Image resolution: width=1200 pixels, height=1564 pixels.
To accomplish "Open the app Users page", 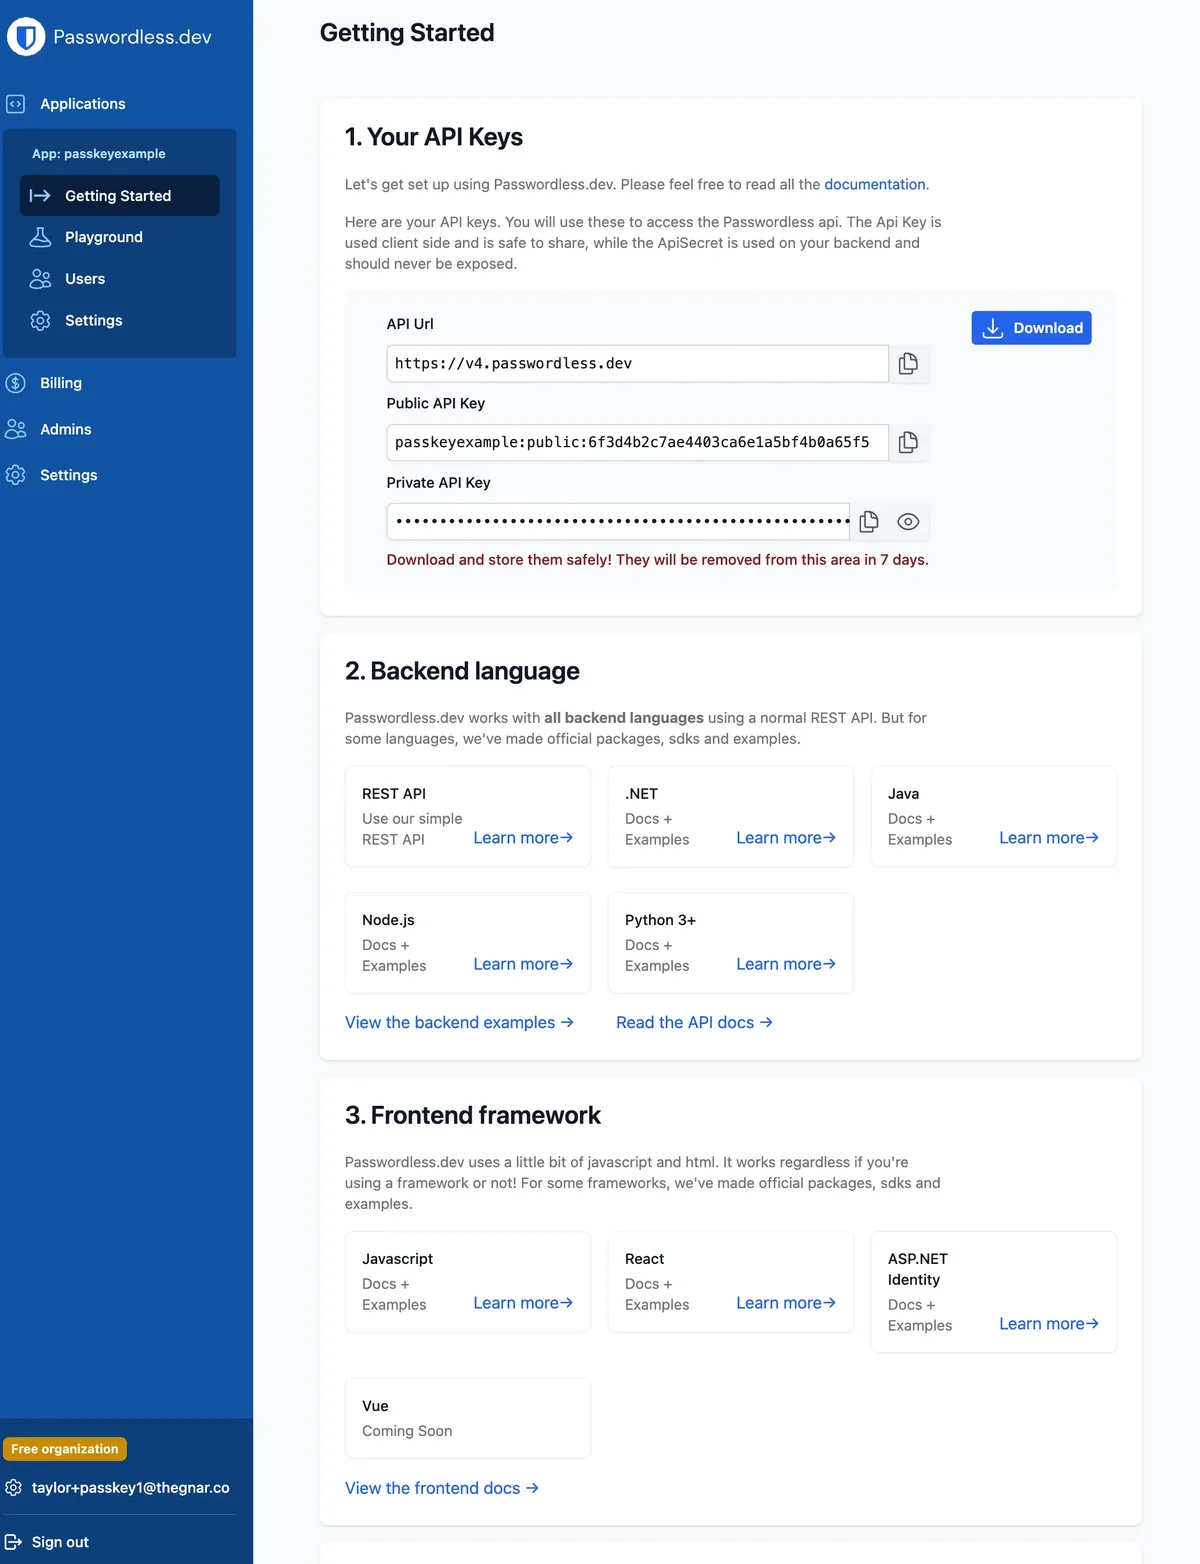I will click(85, 279).
